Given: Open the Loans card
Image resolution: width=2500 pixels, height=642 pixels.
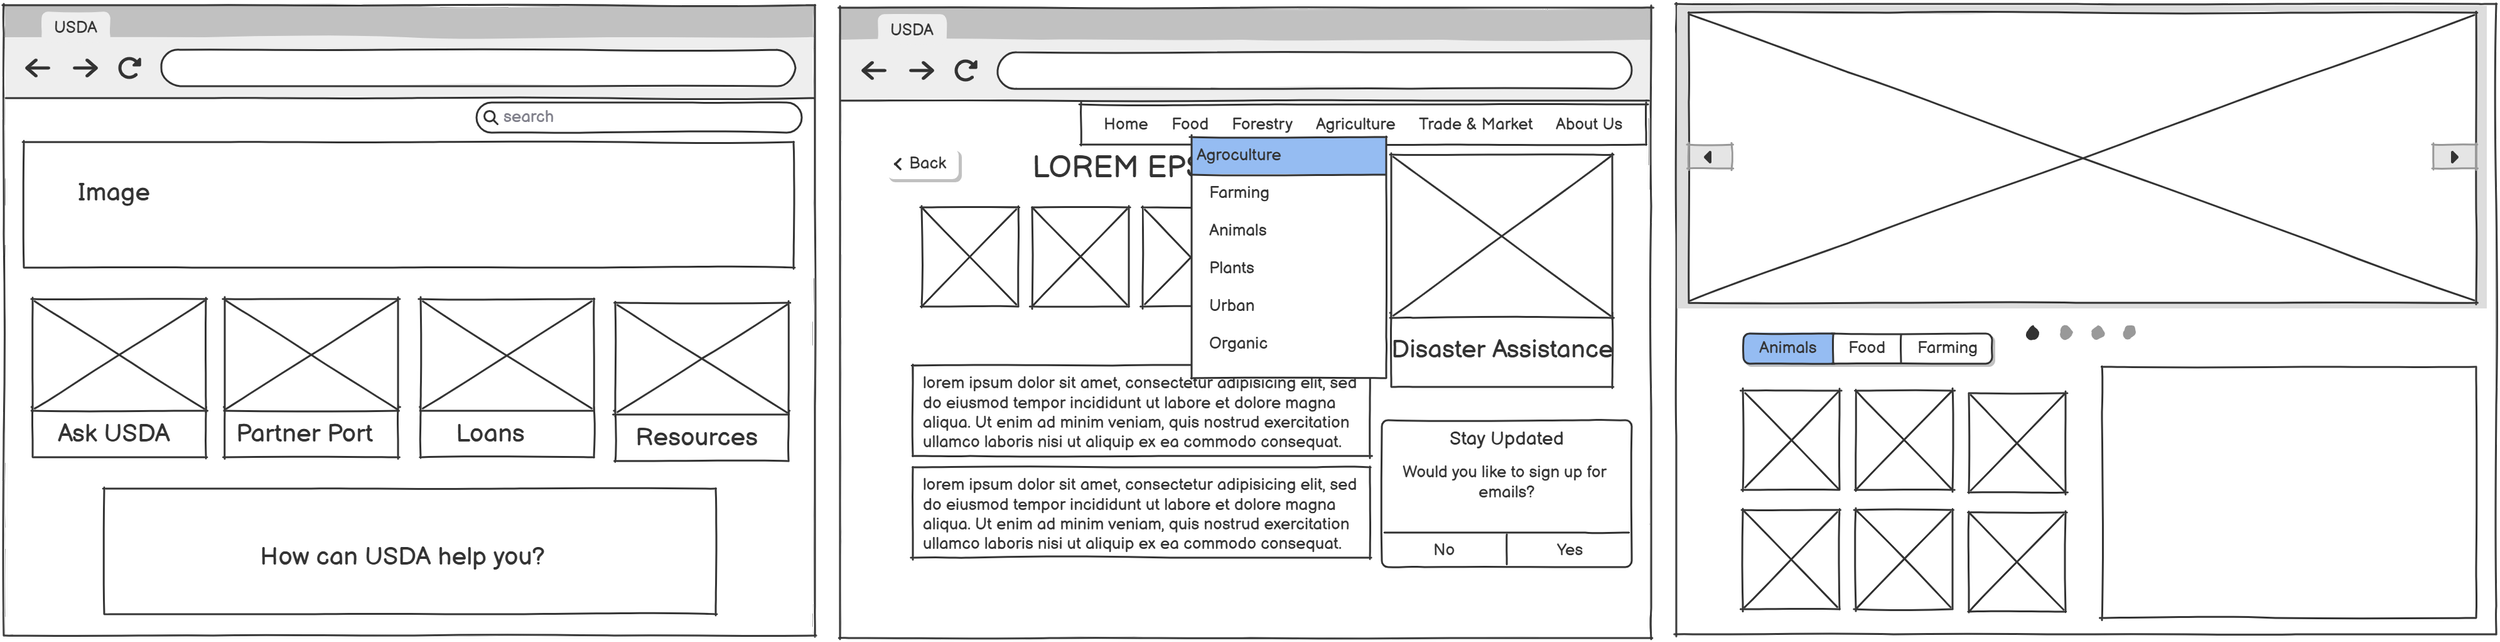Looking at the screenshot, I should [x=507, y=378].
